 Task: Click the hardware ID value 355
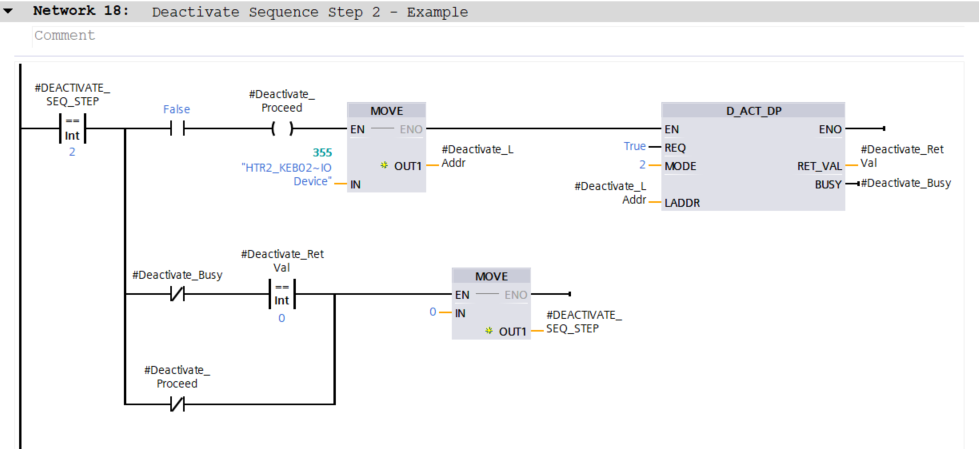(x=322, y=152)
